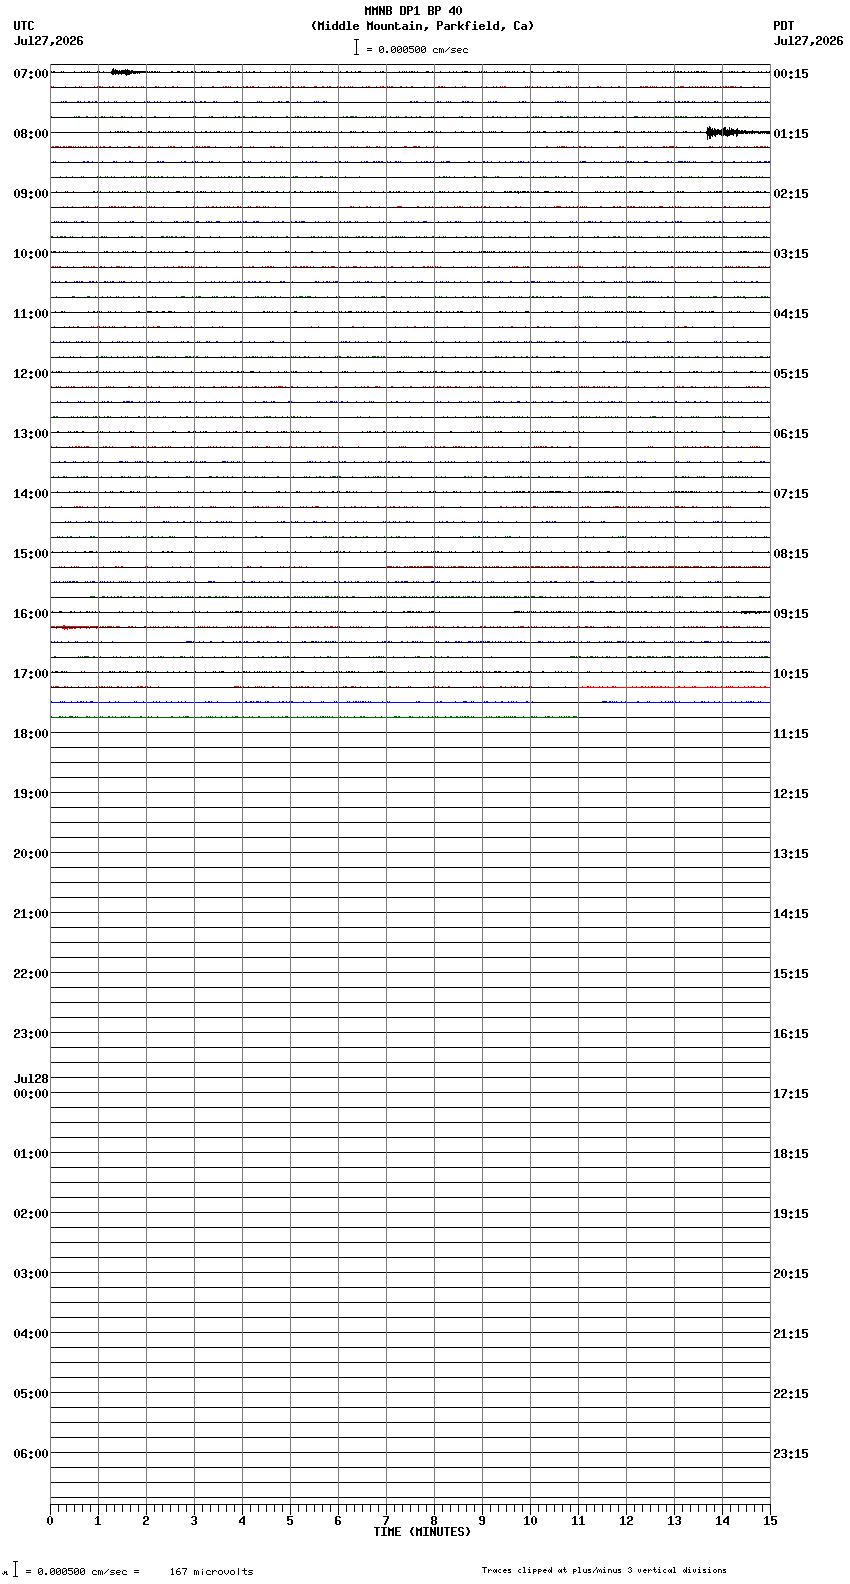Click the footer scale 0.000500 cm/sec text
This screenshot has width=850, height=1584.
[82, 1572]
